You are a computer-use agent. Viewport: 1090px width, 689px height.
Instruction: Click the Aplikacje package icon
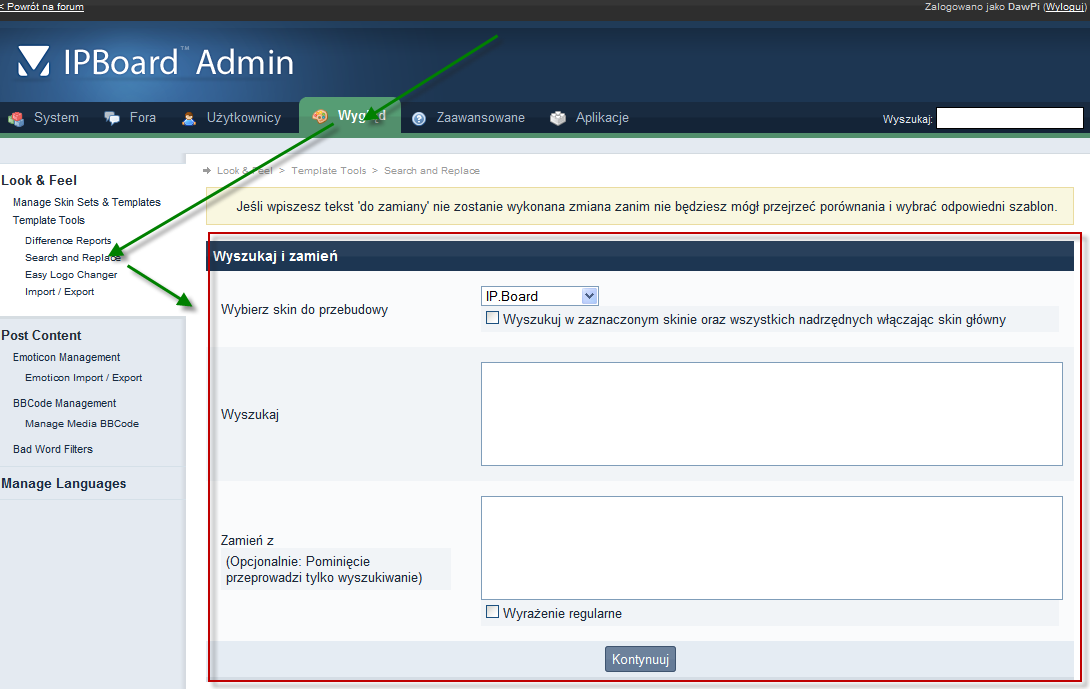[558, 118]
